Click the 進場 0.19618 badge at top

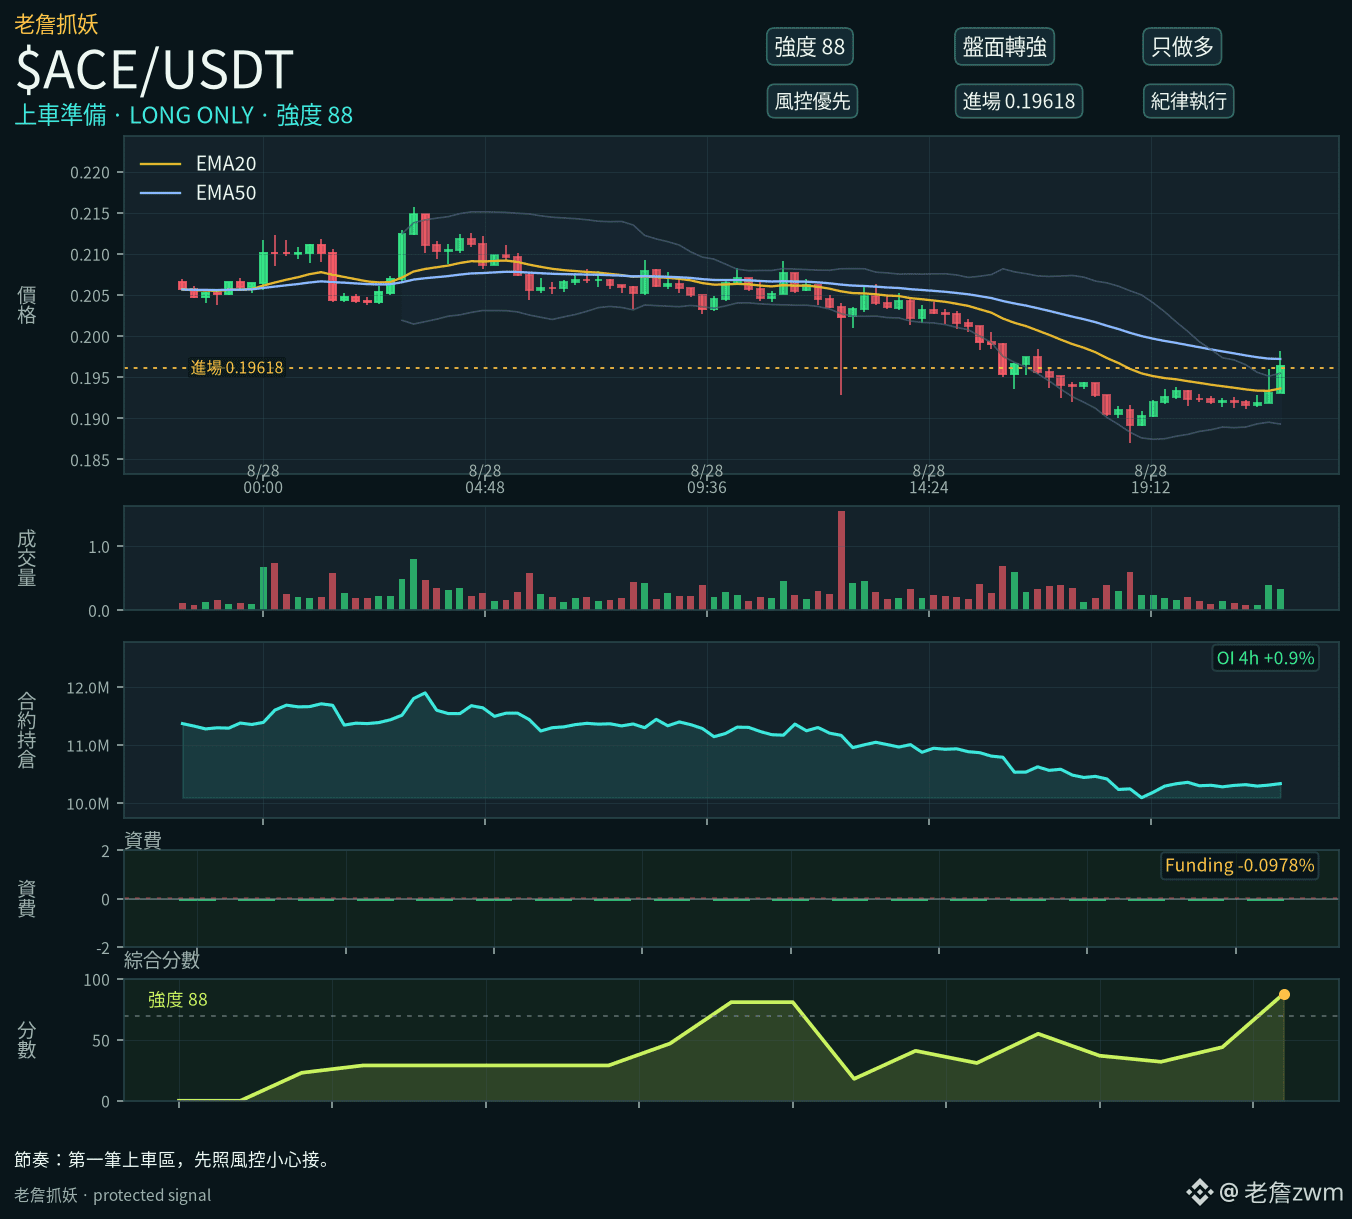pos(1018,101)
